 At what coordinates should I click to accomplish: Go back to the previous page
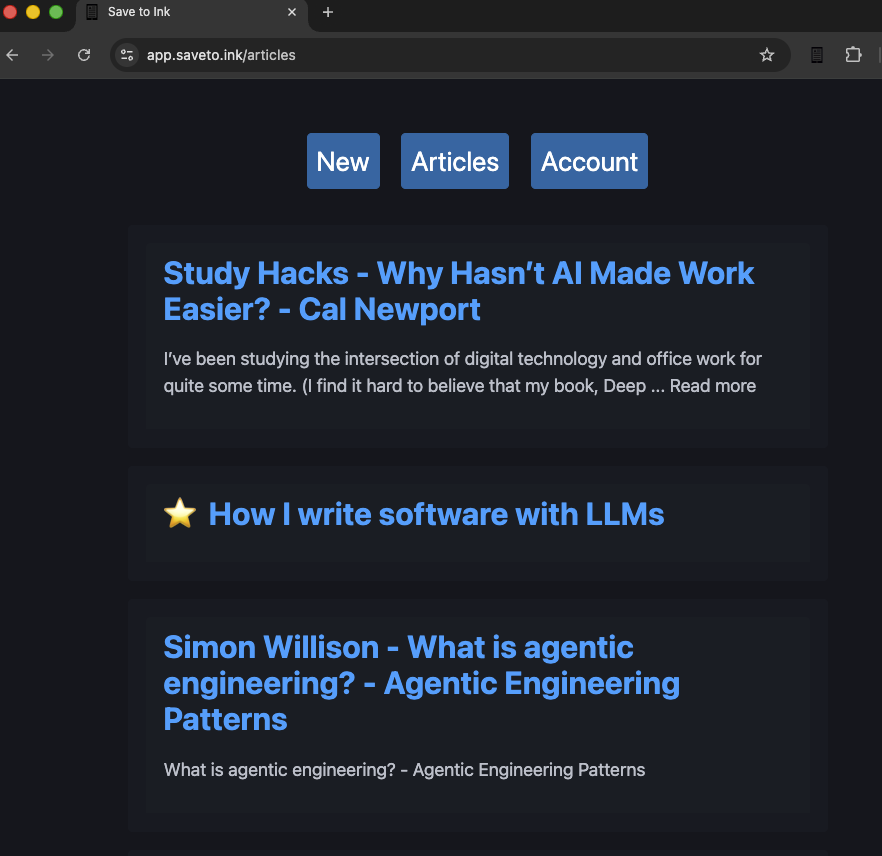pos(12,55)
